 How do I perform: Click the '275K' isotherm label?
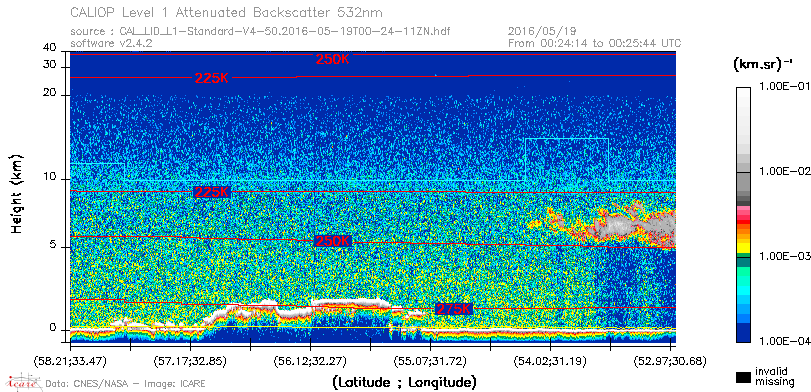(454, 309)
